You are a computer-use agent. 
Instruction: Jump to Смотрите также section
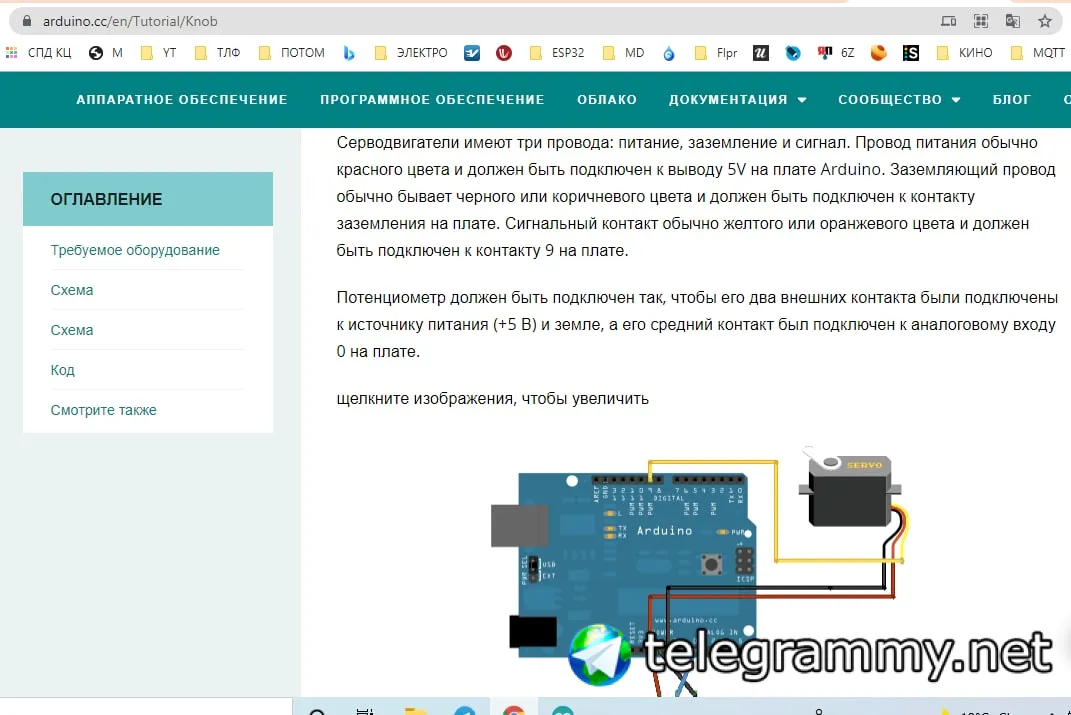pos(103,410)
